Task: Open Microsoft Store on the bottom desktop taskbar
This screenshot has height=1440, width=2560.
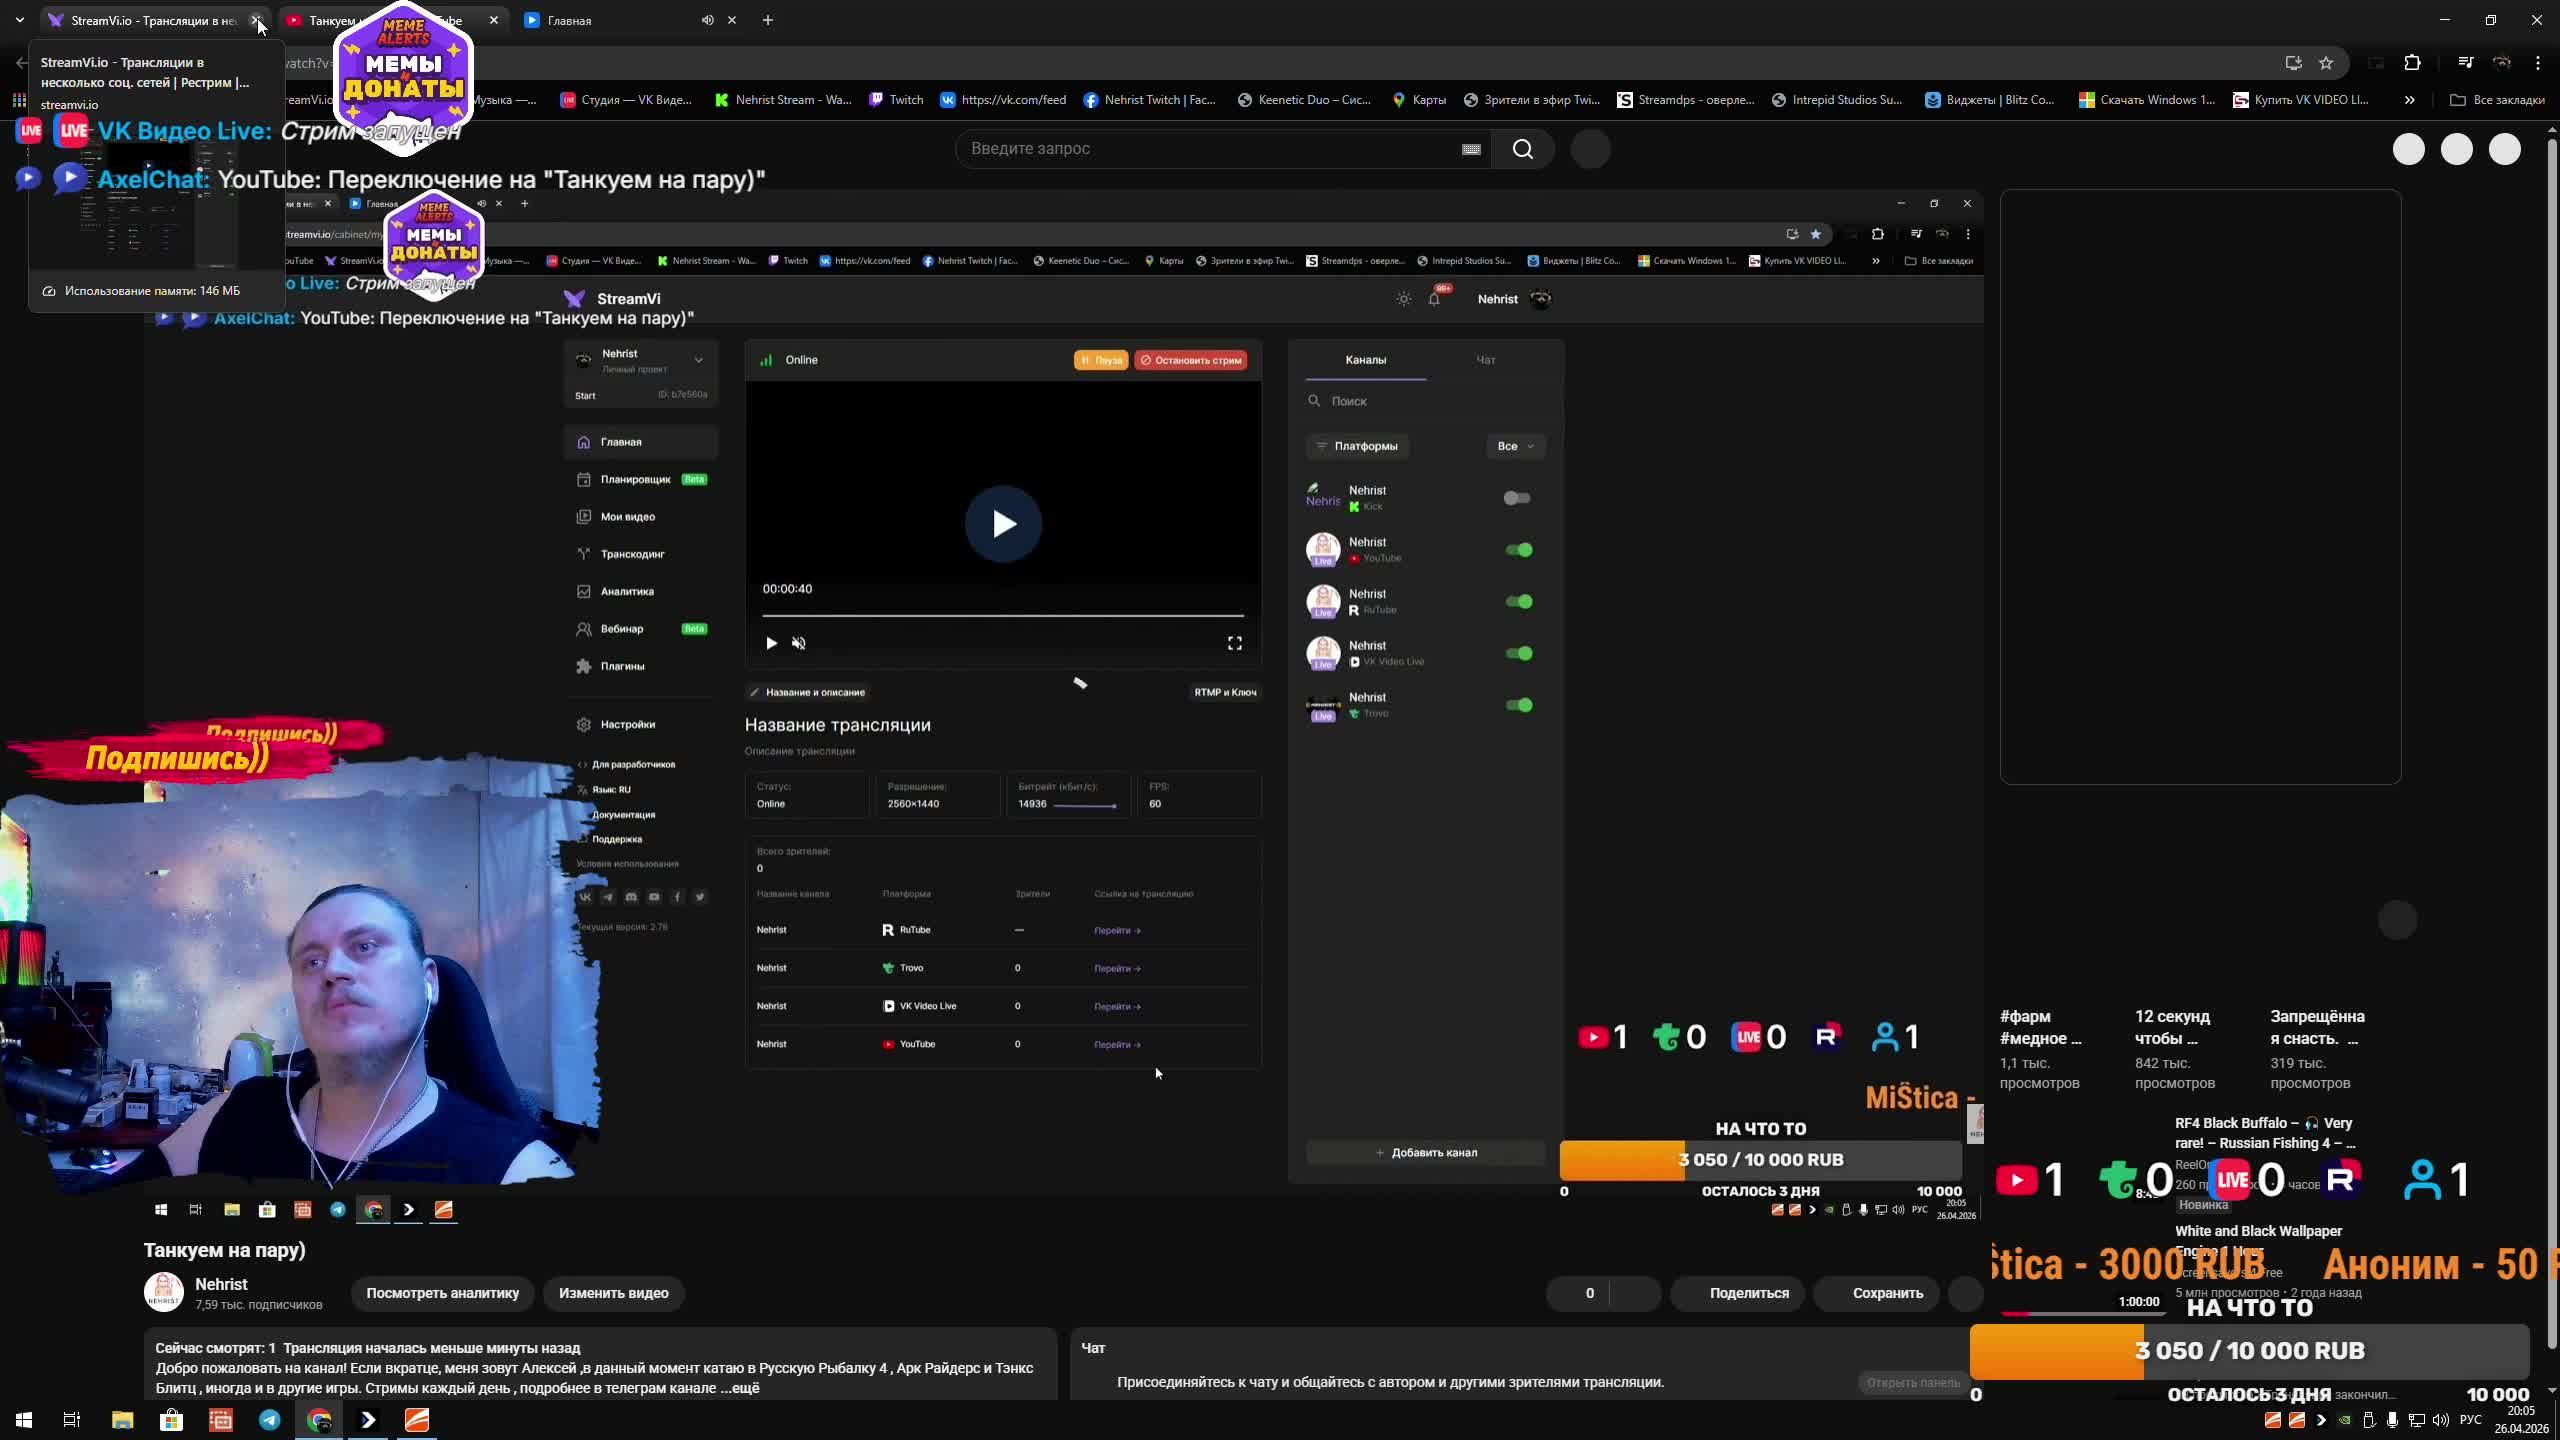Action: pos(172,1420)
